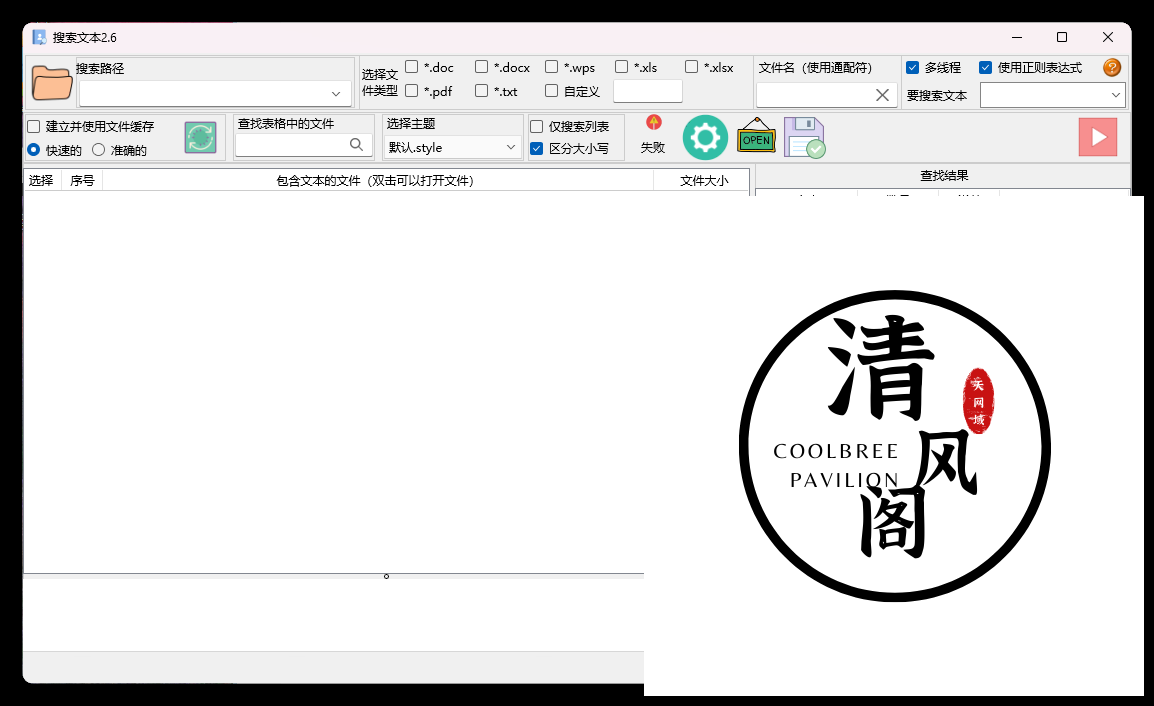Click the 包含文本的文件 column header

tap(378, 180)
